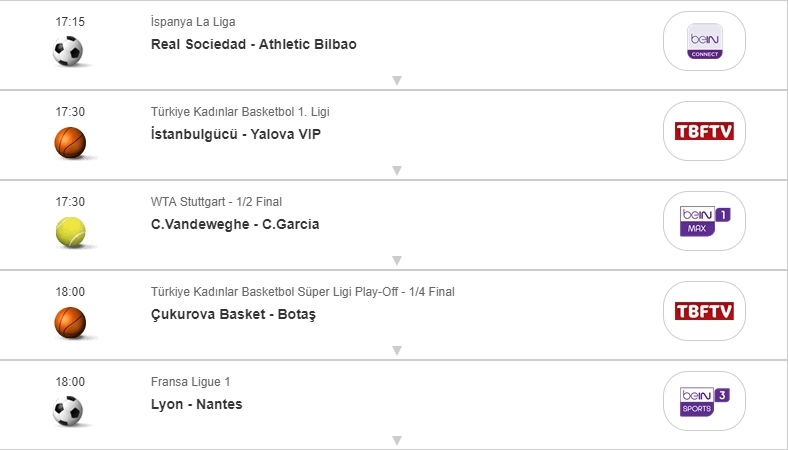
Task: Click Fransa Ligue 1 league label
Action: coord(191,382)
